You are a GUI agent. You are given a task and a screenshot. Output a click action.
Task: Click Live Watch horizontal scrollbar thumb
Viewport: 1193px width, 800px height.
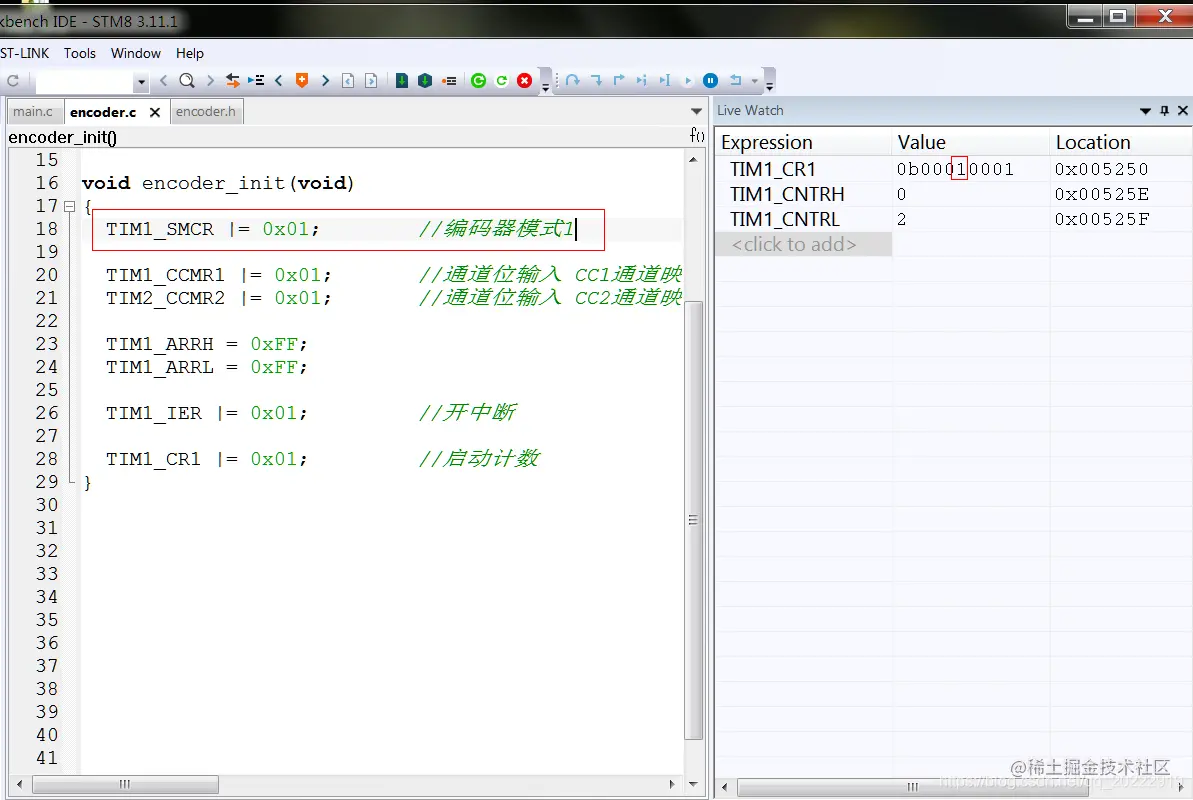pyautogui.click(x=912, y=786)
